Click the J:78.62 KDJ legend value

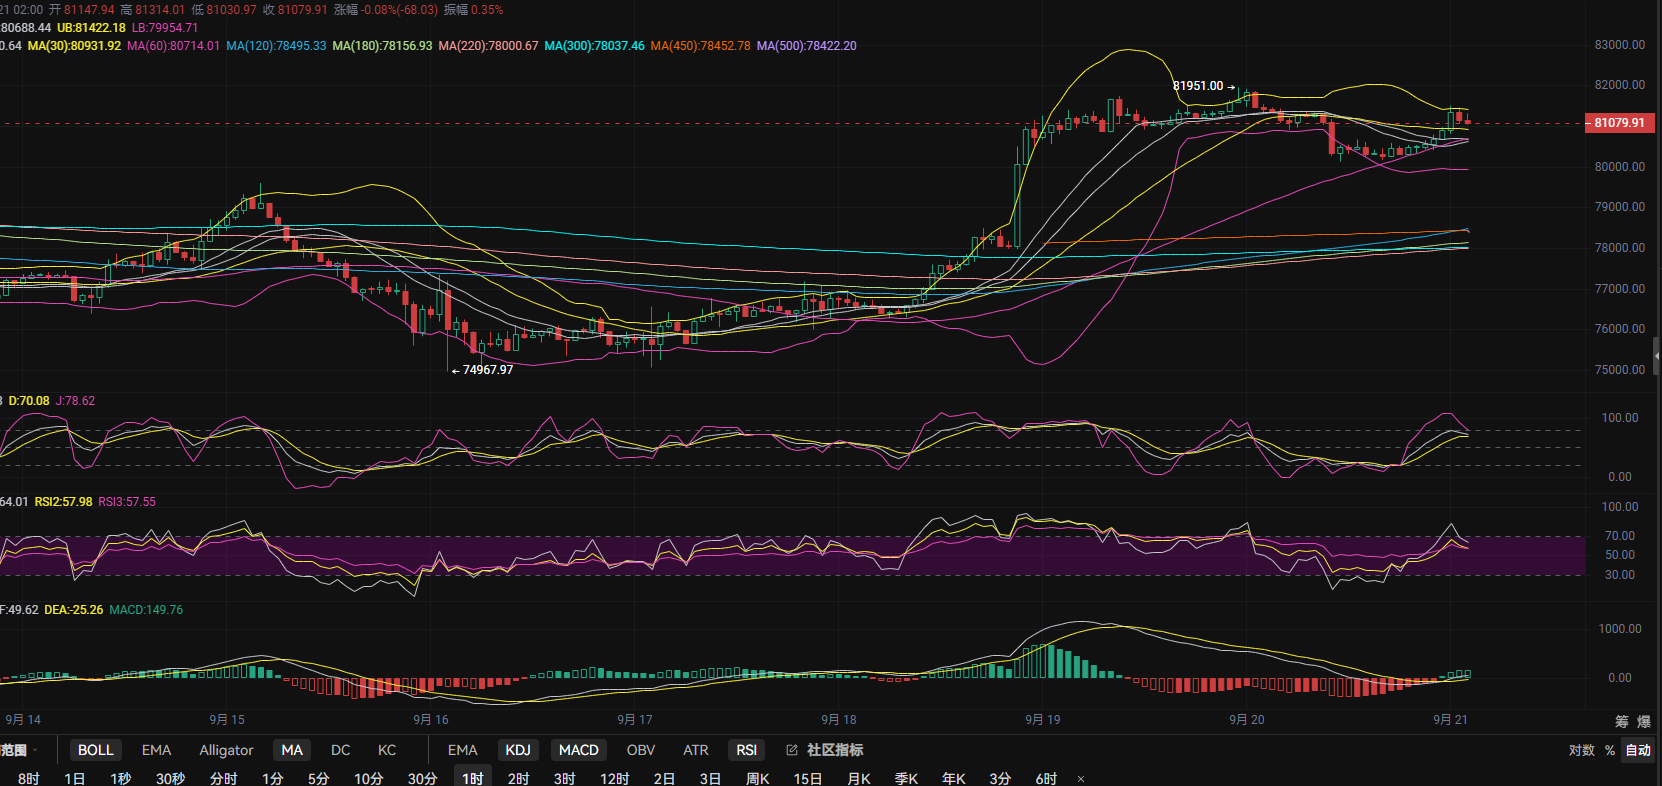pyautogui.click(x=75, y=401)
